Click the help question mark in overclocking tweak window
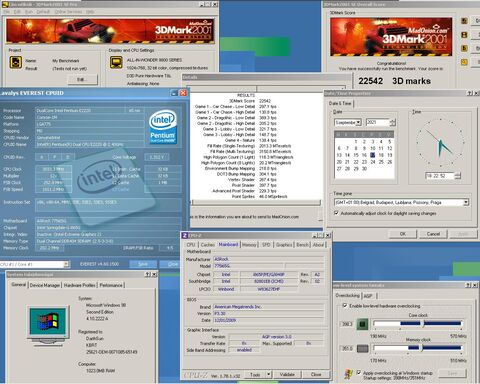This screenshot has width=480, height=384. 469,285
